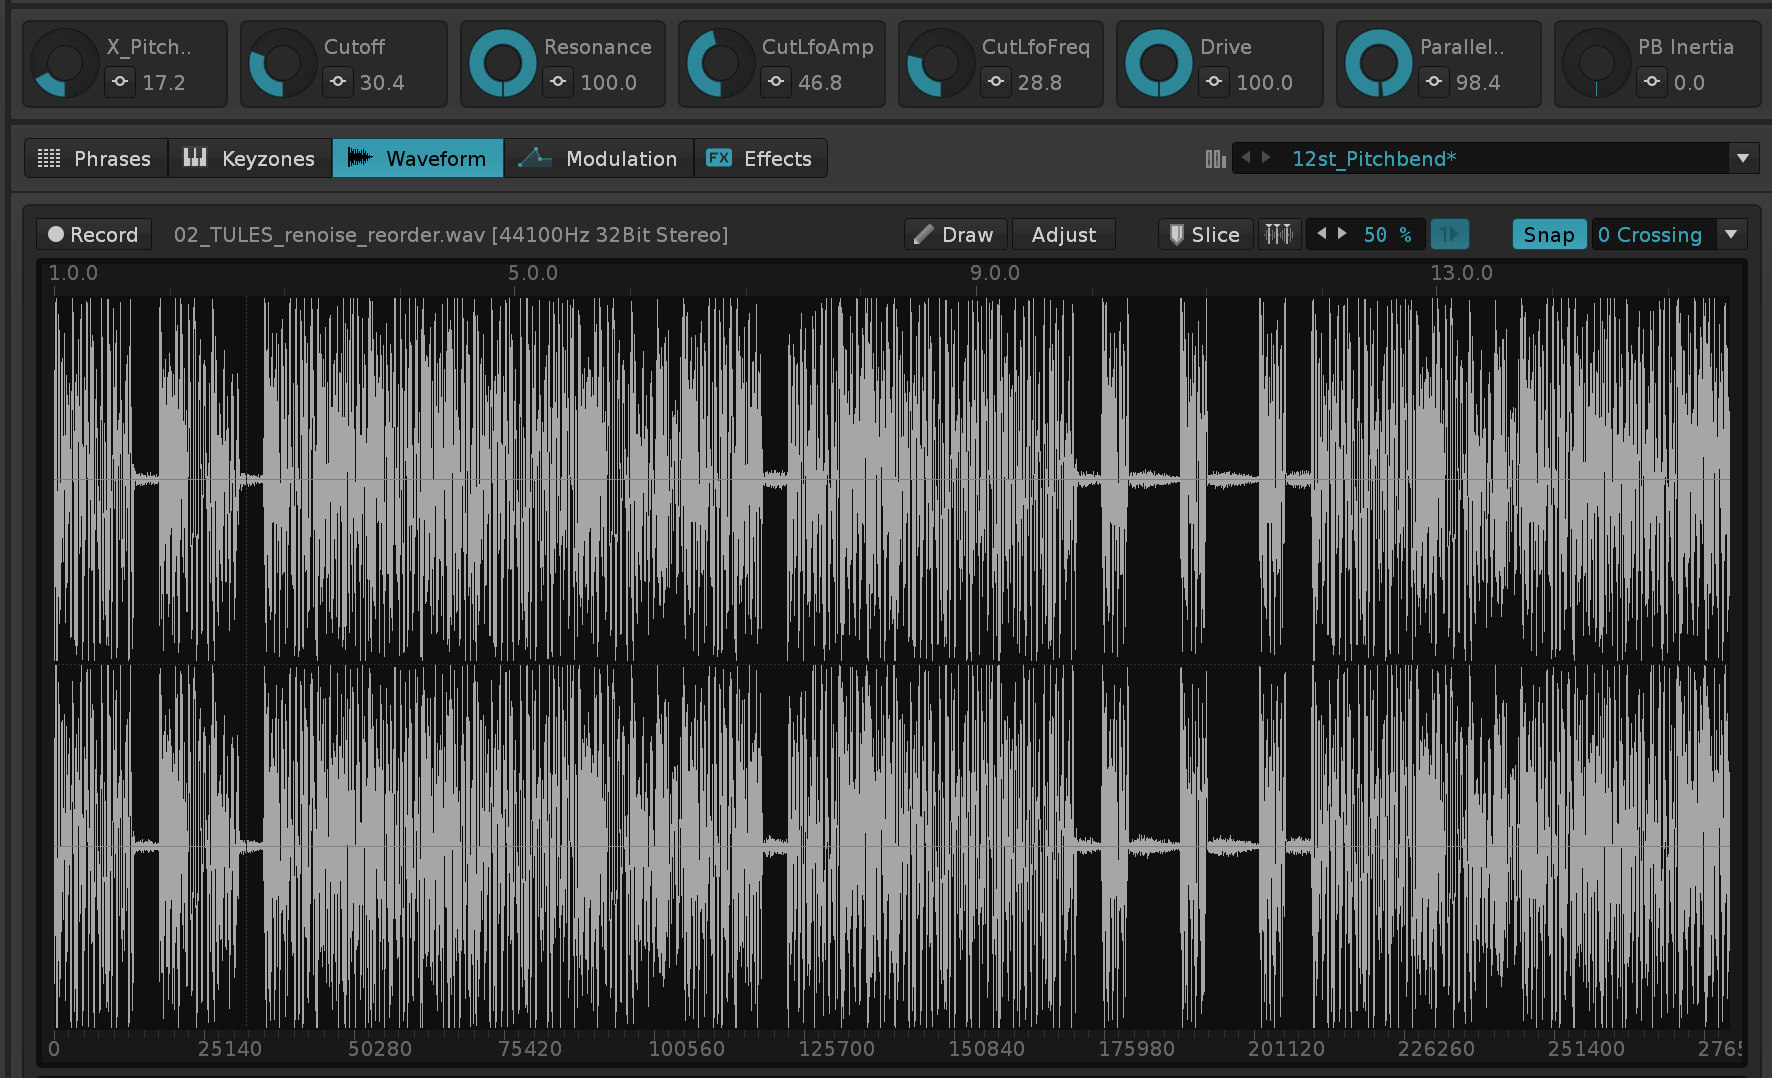Enable the Draw pencil tool
This screenshot has height=1078, width=1772.
point(955,234)
